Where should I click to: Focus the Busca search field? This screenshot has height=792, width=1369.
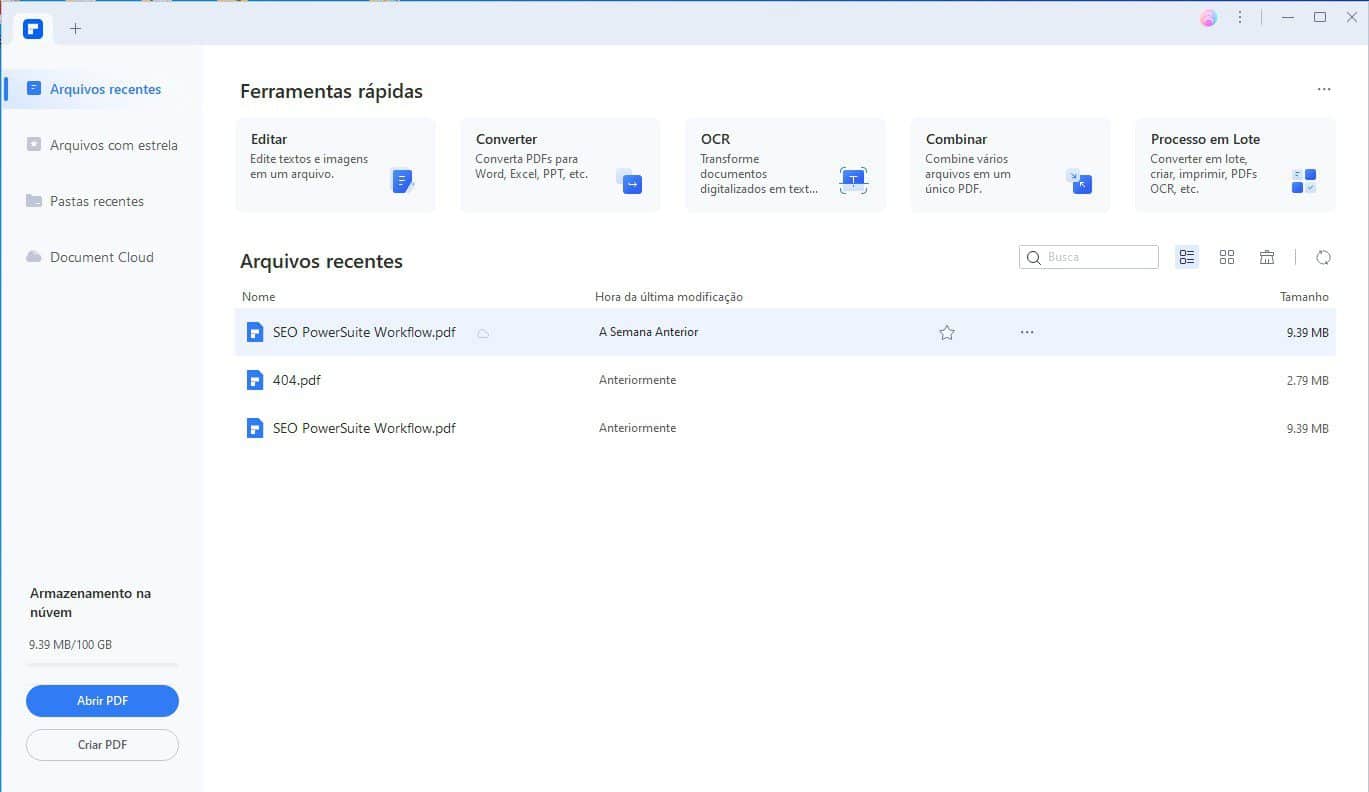(x=1089, y=257)
